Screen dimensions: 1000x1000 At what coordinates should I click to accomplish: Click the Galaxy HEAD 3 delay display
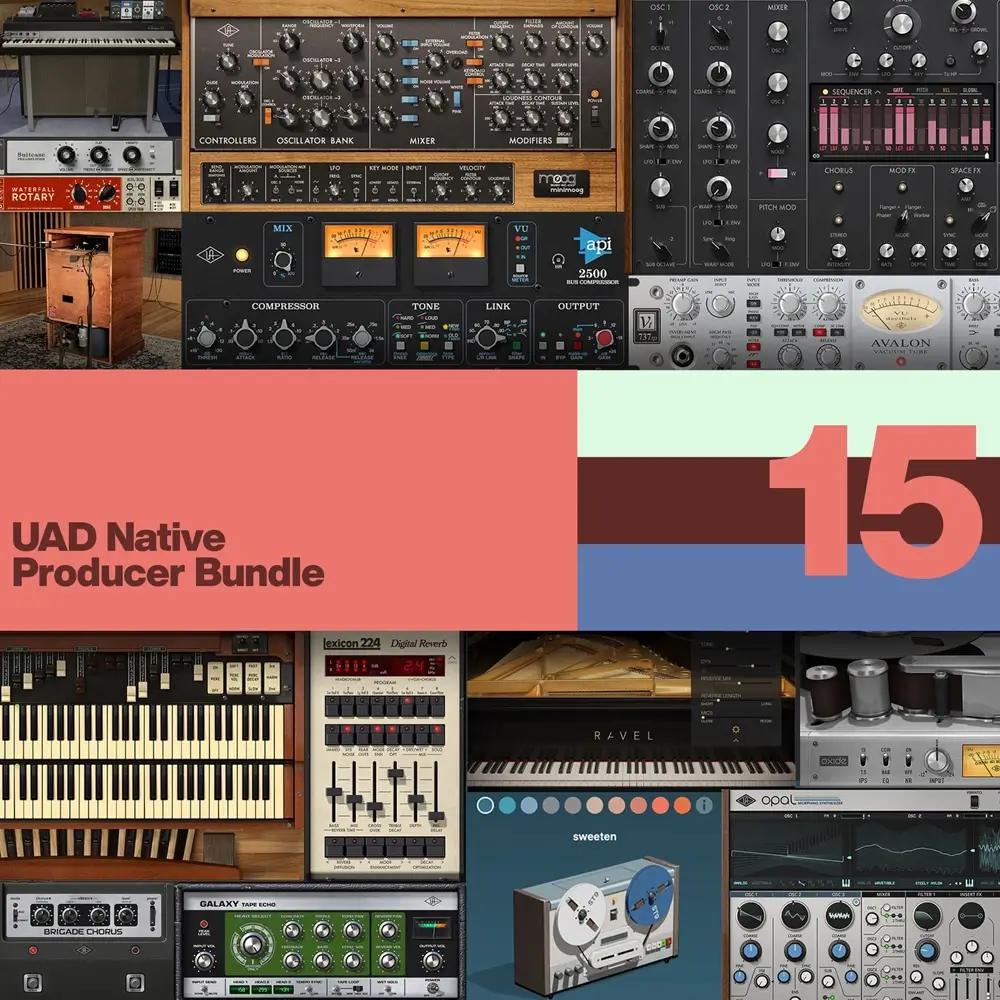coord(284,990)
